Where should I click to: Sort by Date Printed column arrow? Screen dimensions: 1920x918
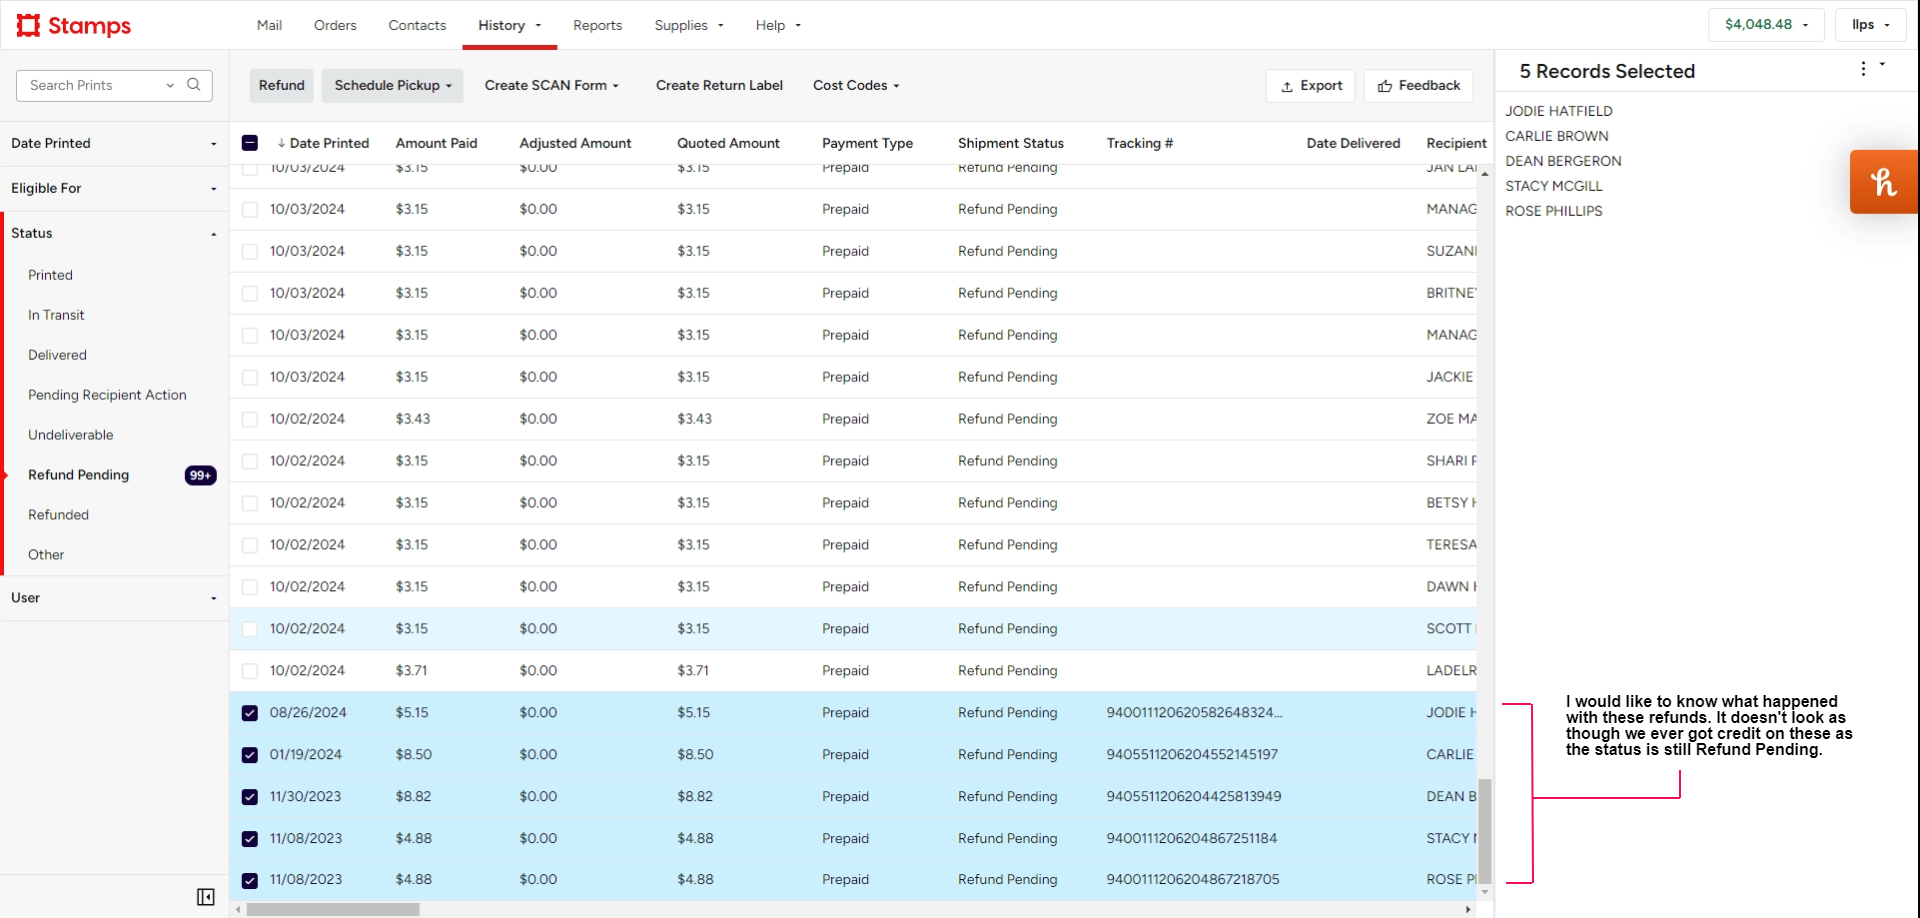pos(281,143)
